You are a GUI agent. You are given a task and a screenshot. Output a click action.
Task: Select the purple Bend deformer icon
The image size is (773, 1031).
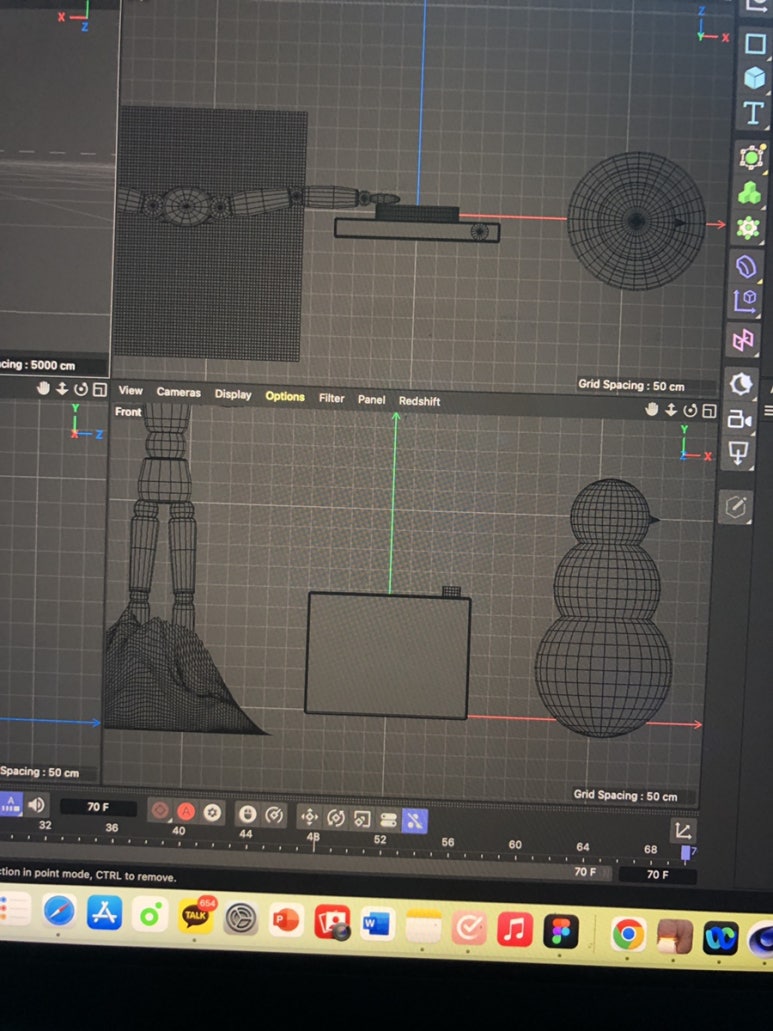click(x=745, y=266)
